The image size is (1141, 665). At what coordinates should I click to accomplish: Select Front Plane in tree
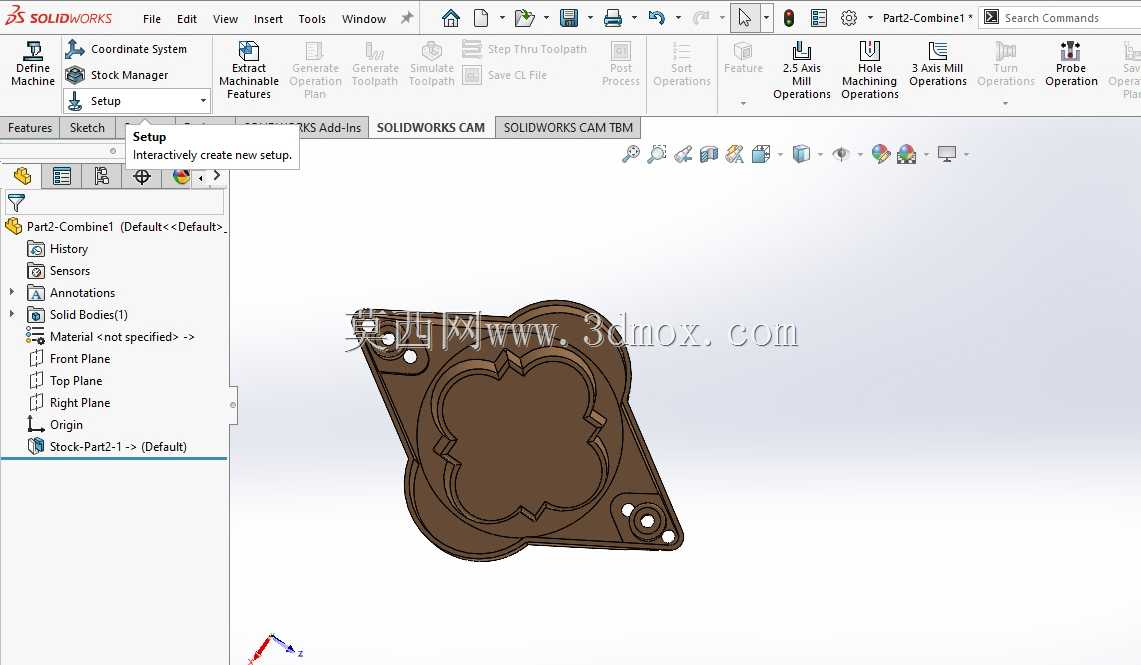[80, 359]
